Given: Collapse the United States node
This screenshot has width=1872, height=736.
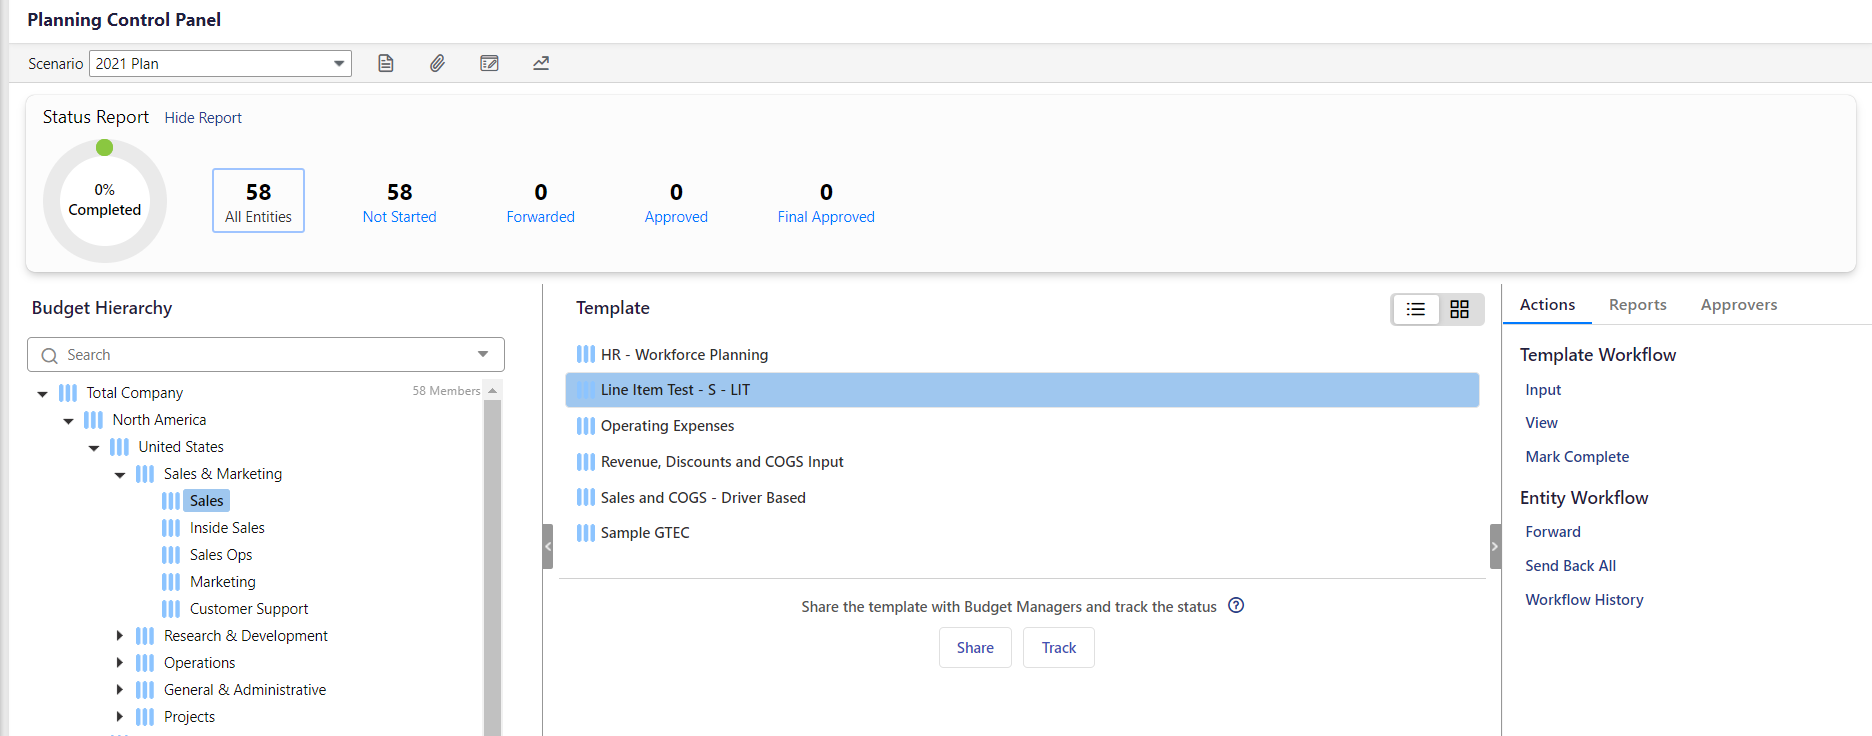Looking at the screenshot, I should 94,448.
